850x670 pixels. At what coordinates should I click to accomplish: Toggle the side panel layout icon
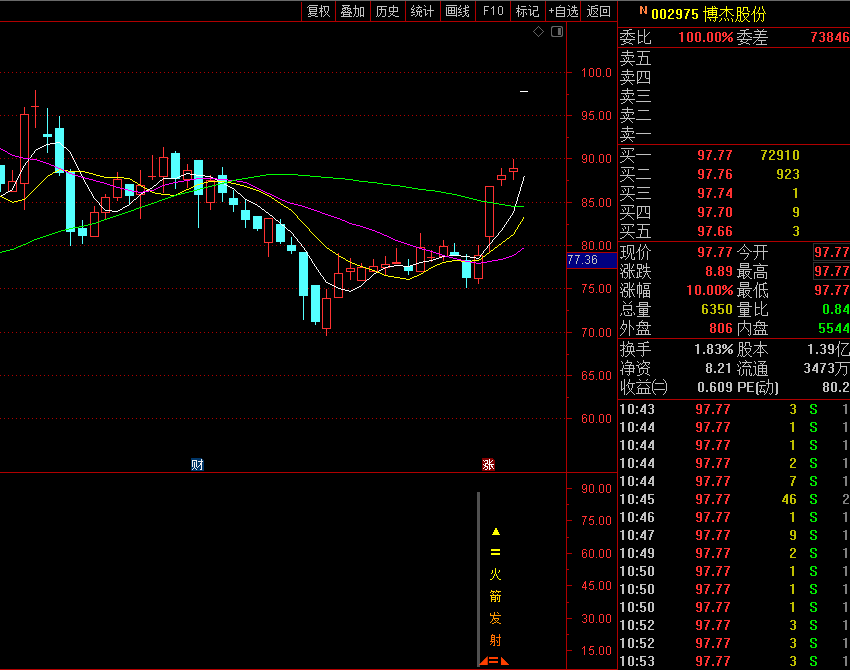click(x=557, y=32)
